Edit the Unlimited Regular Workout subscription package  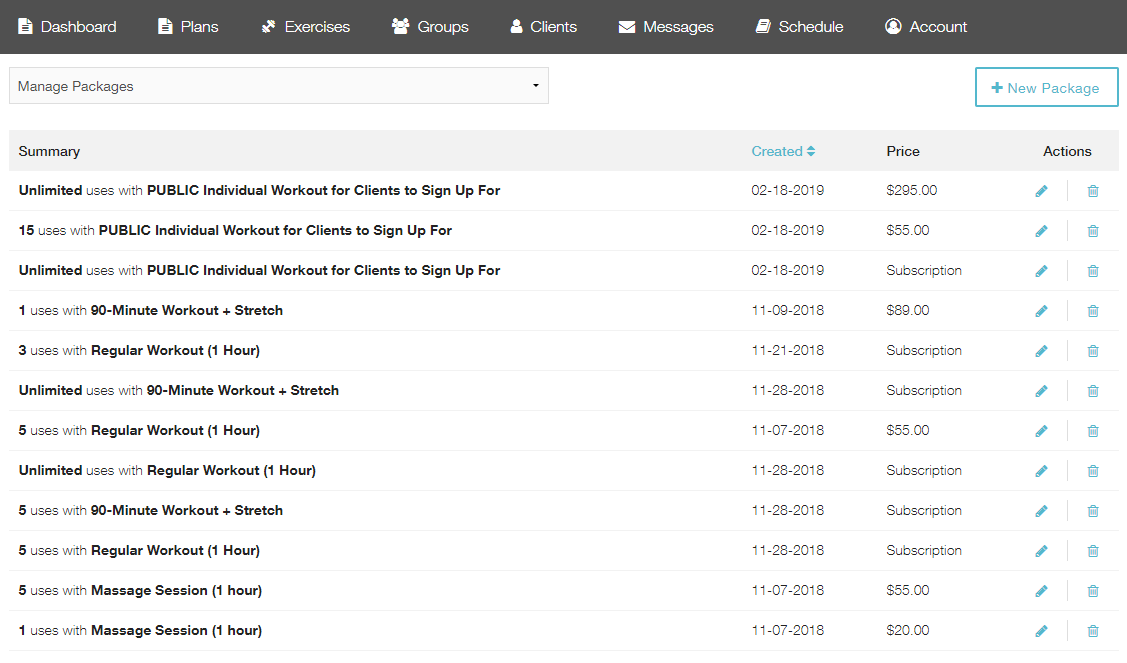(x=1041, y=471)
